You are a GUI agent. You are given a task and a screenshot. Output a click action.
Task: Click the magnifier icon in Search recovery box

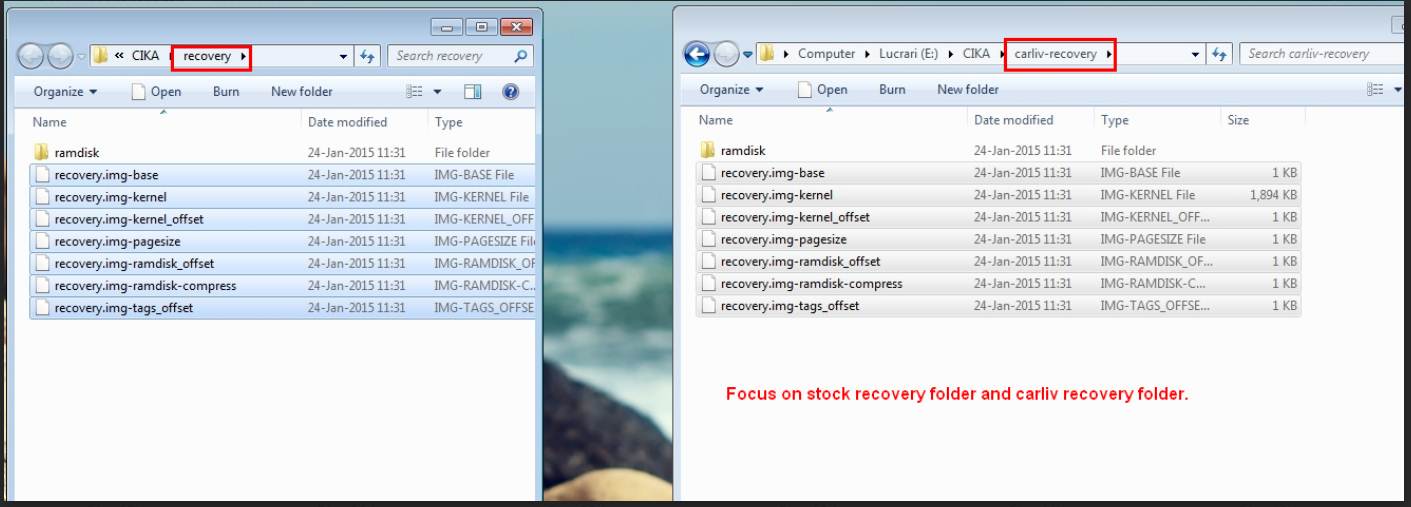[x=520, y=57]
